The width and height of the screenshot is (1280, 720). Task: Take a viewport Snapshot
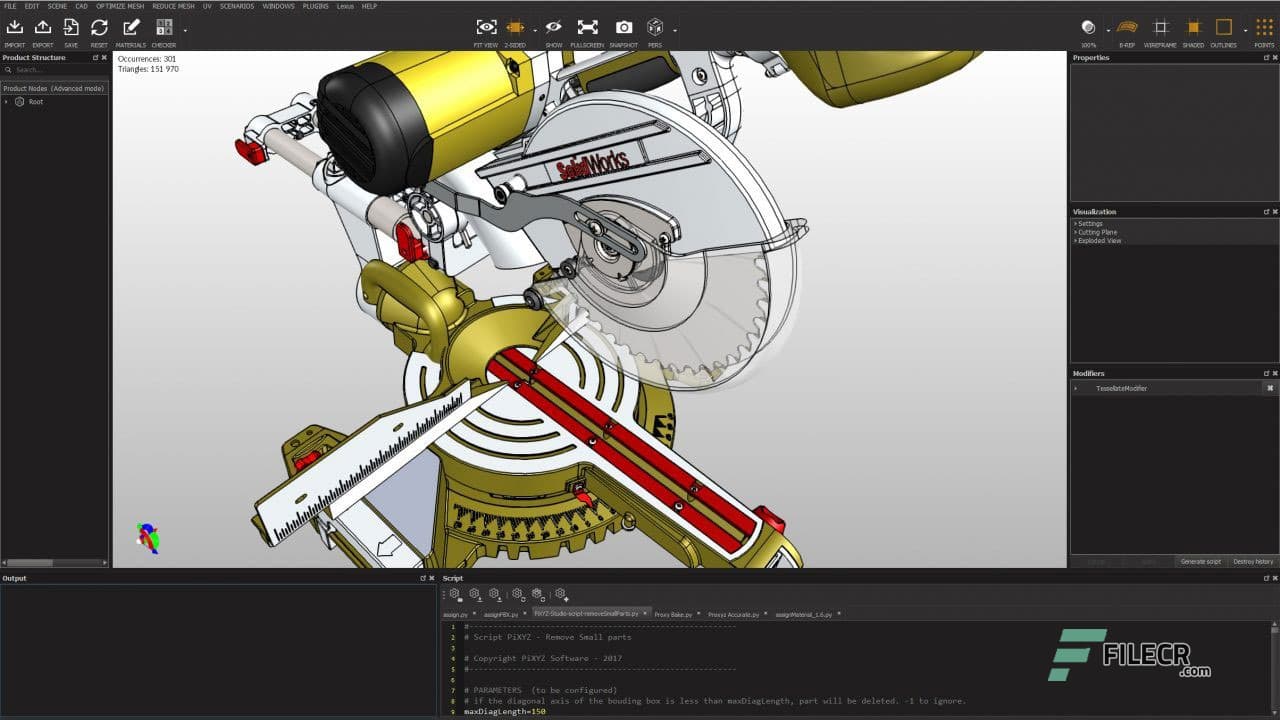pos(623,29)
